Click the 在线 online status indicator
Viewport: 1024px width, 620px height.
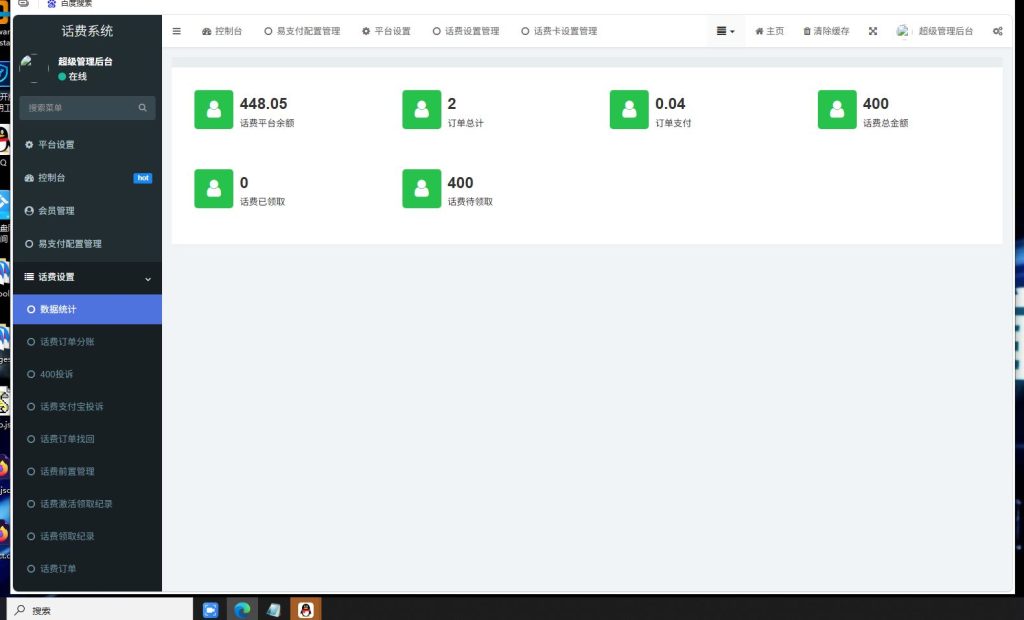72,76
